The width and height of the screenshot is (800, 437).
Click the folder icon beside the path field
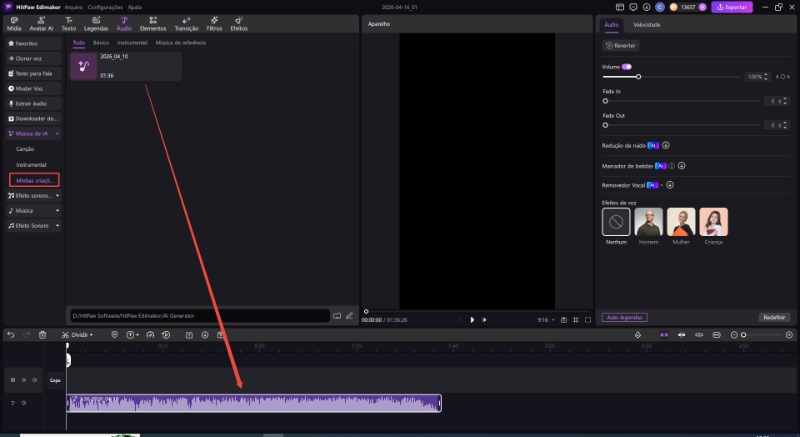(337, 316)
